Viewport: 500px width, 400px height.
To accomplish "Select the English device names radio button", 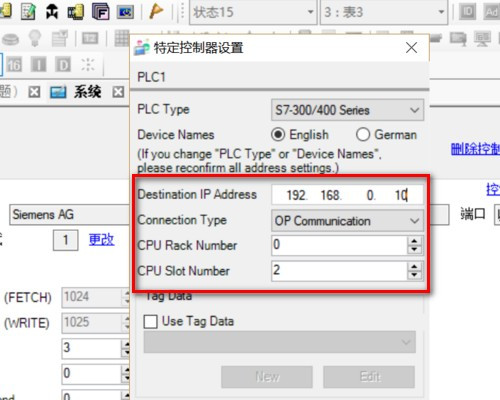I will click(x=278, y=135).
